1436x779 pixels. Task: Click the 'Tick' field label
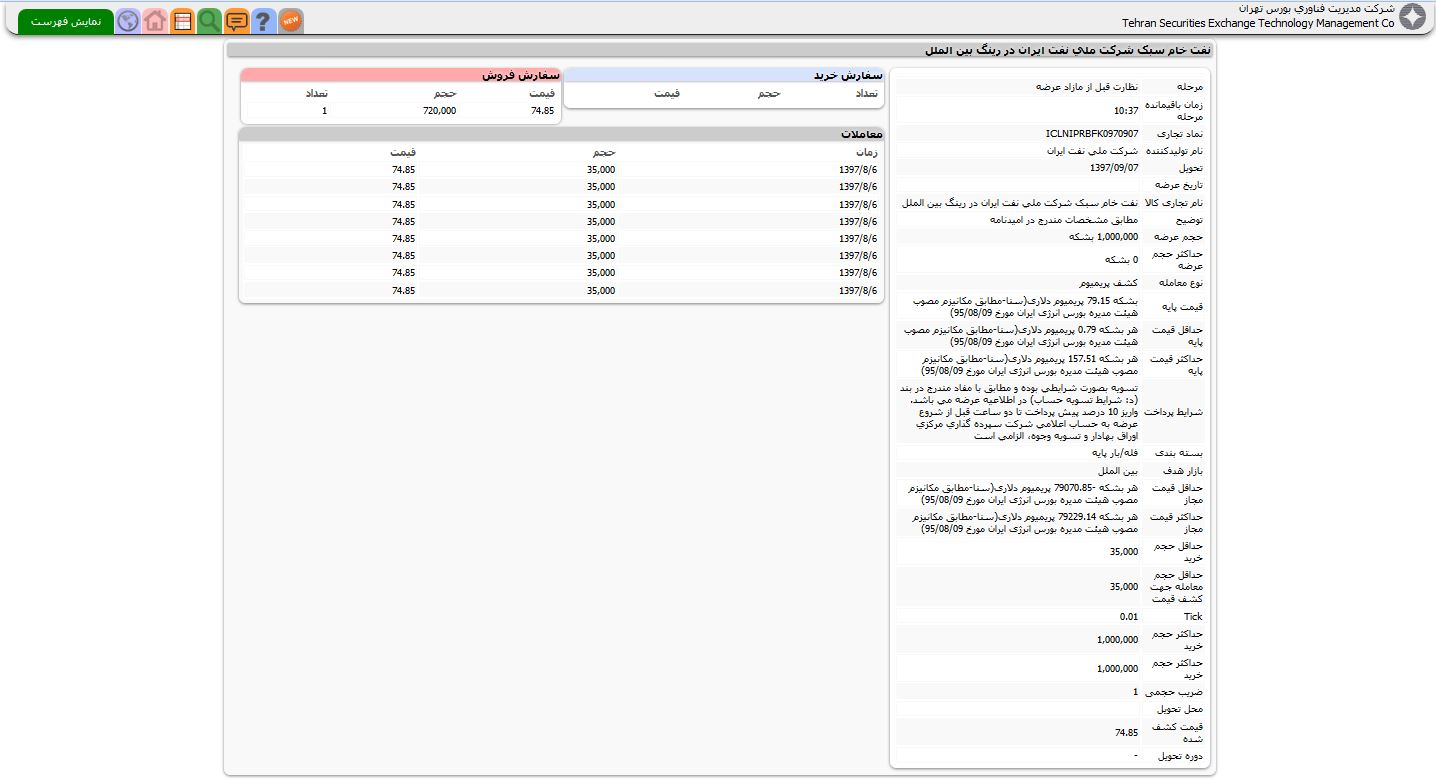click(1193, 616)
